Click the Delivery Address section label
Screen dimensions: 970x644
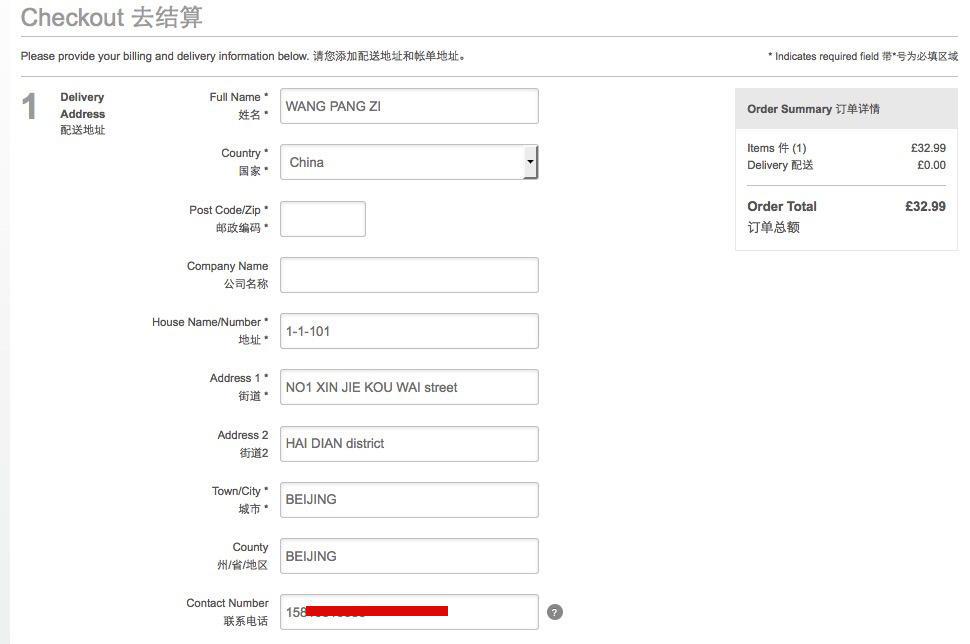tap(82, 113)
